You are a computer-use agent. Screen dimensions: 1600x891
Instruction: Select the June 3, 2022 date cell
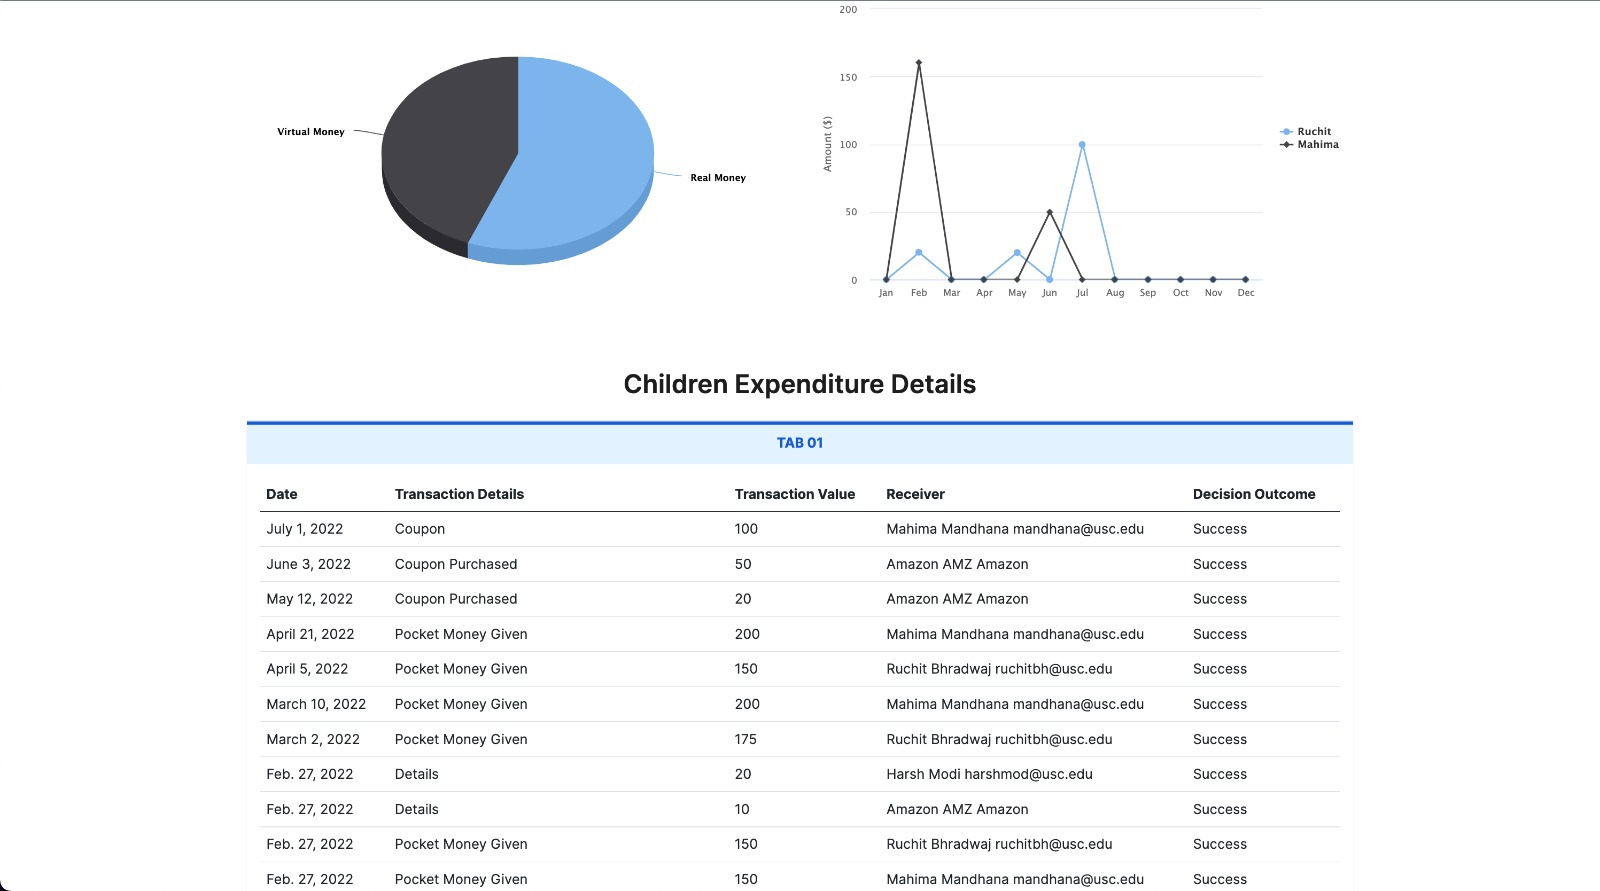[x=309, y=564]
